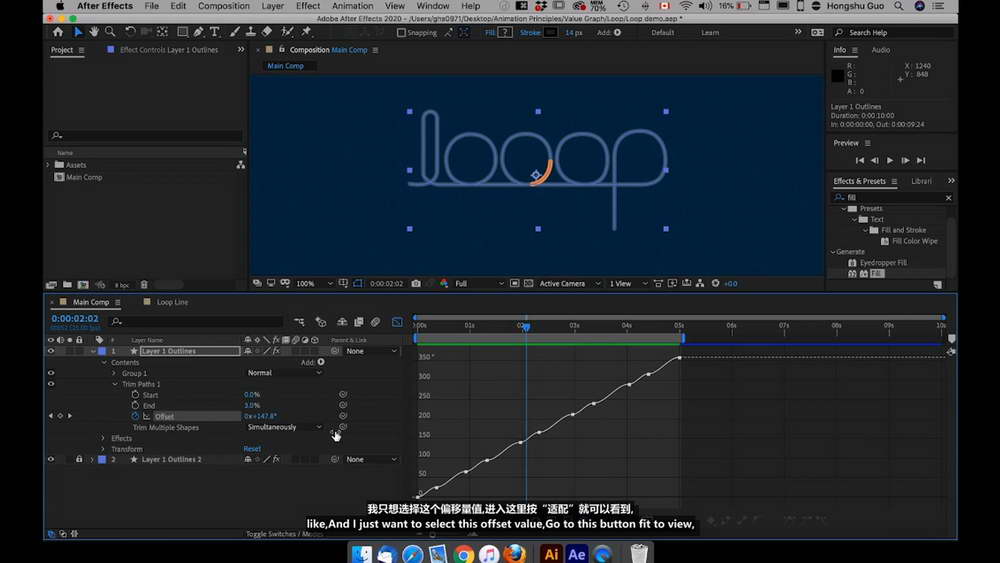Open 1 View layout dropdown

(628, 284)
